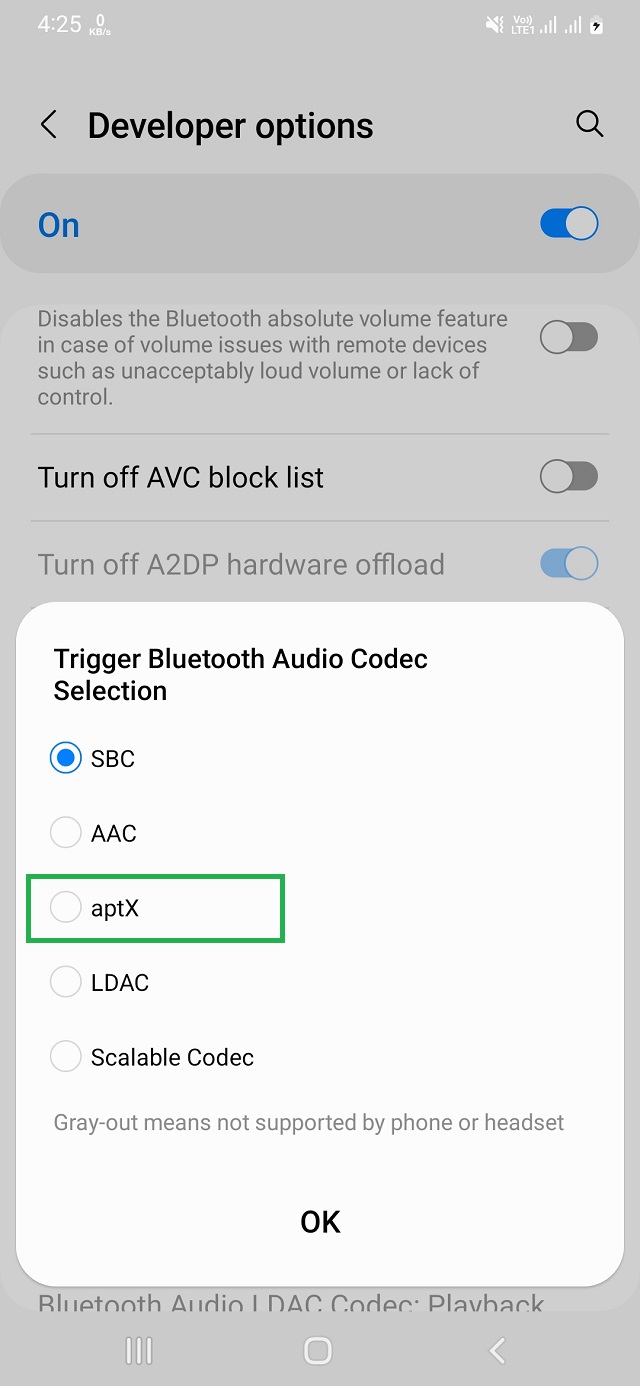This screenshot has width=640, height=1386.
Task: Tap the battery charging status icon
Action: click(x=596, y=25)
